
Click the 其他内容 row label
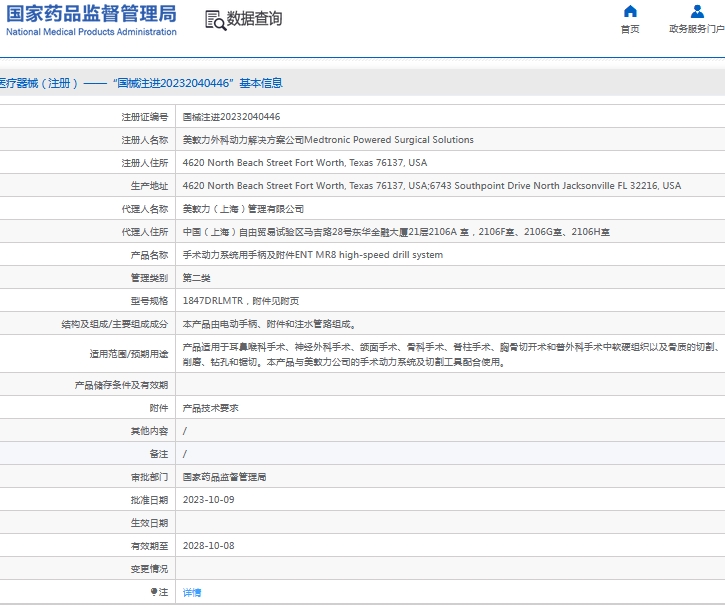pos(149,431)
